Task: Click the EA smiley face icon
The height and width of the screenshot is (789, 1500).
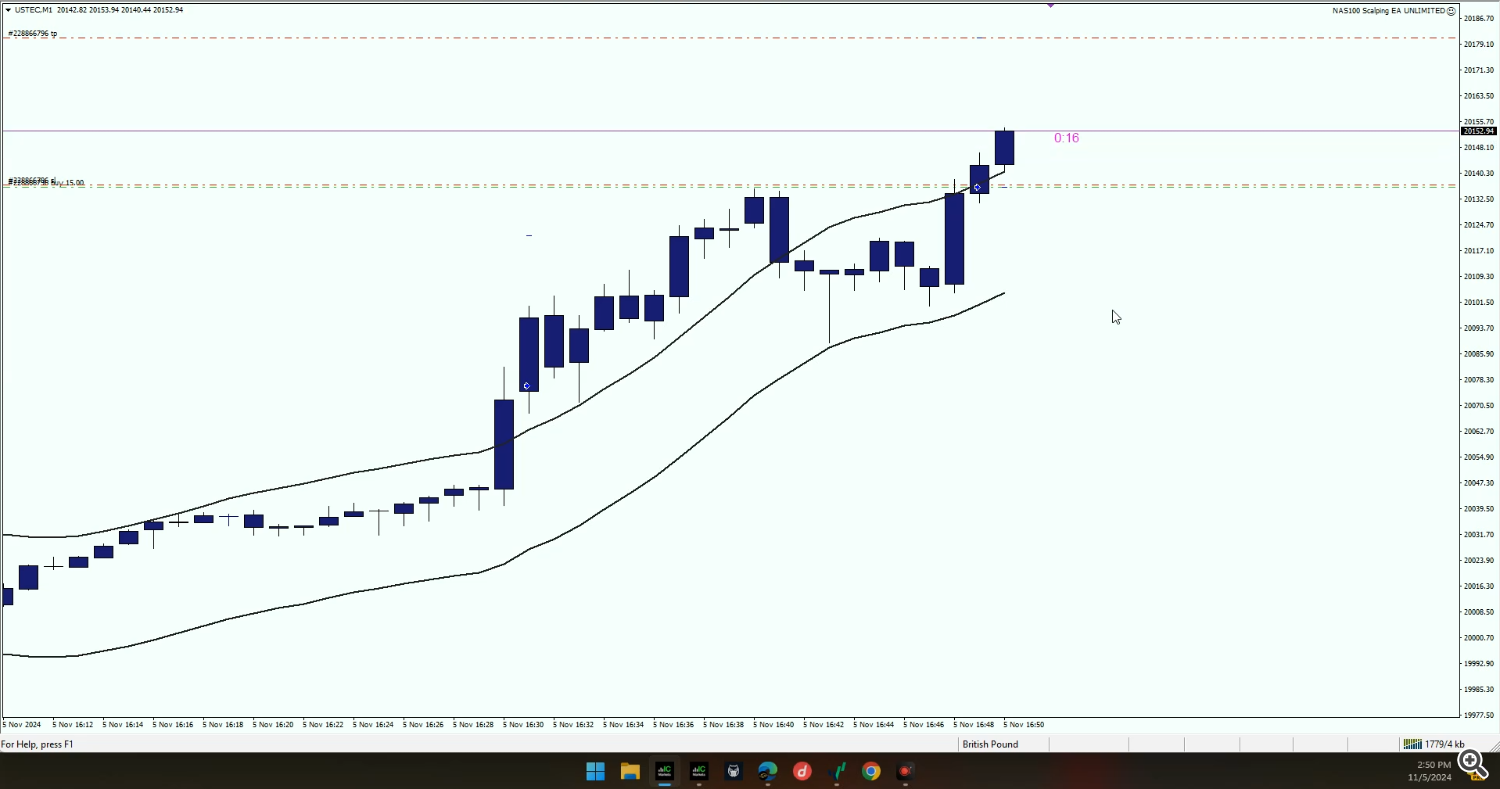Action: coord(1451,10)
